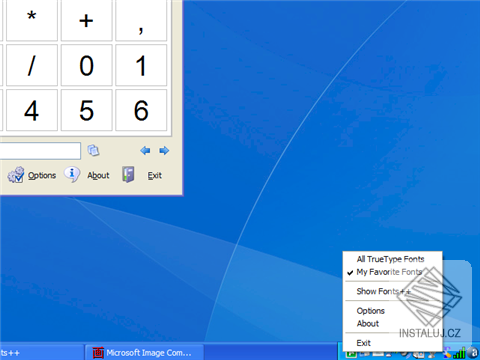This screenshot has width=480, height=360.
Task: Click the Exit button label in window
Action: (x=155, y=175)
